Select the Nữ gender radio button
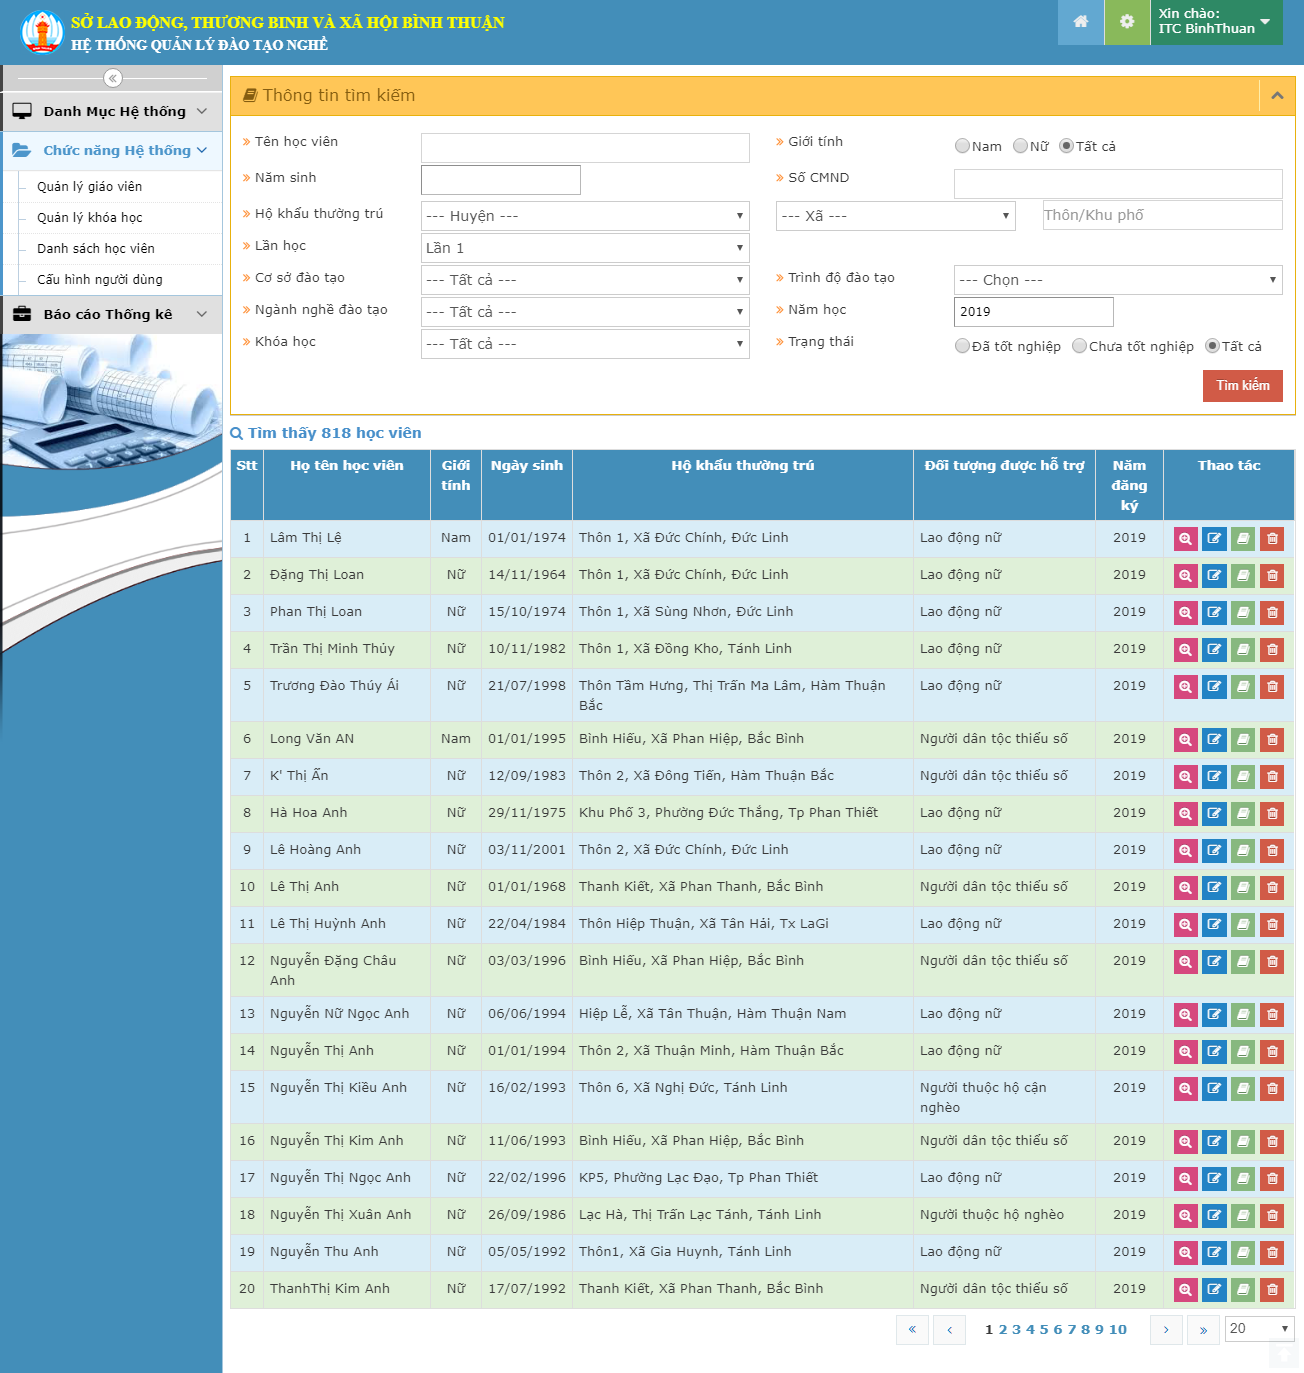The width and height of the screenshot is (1304, 1373). tap(1020, 146)
